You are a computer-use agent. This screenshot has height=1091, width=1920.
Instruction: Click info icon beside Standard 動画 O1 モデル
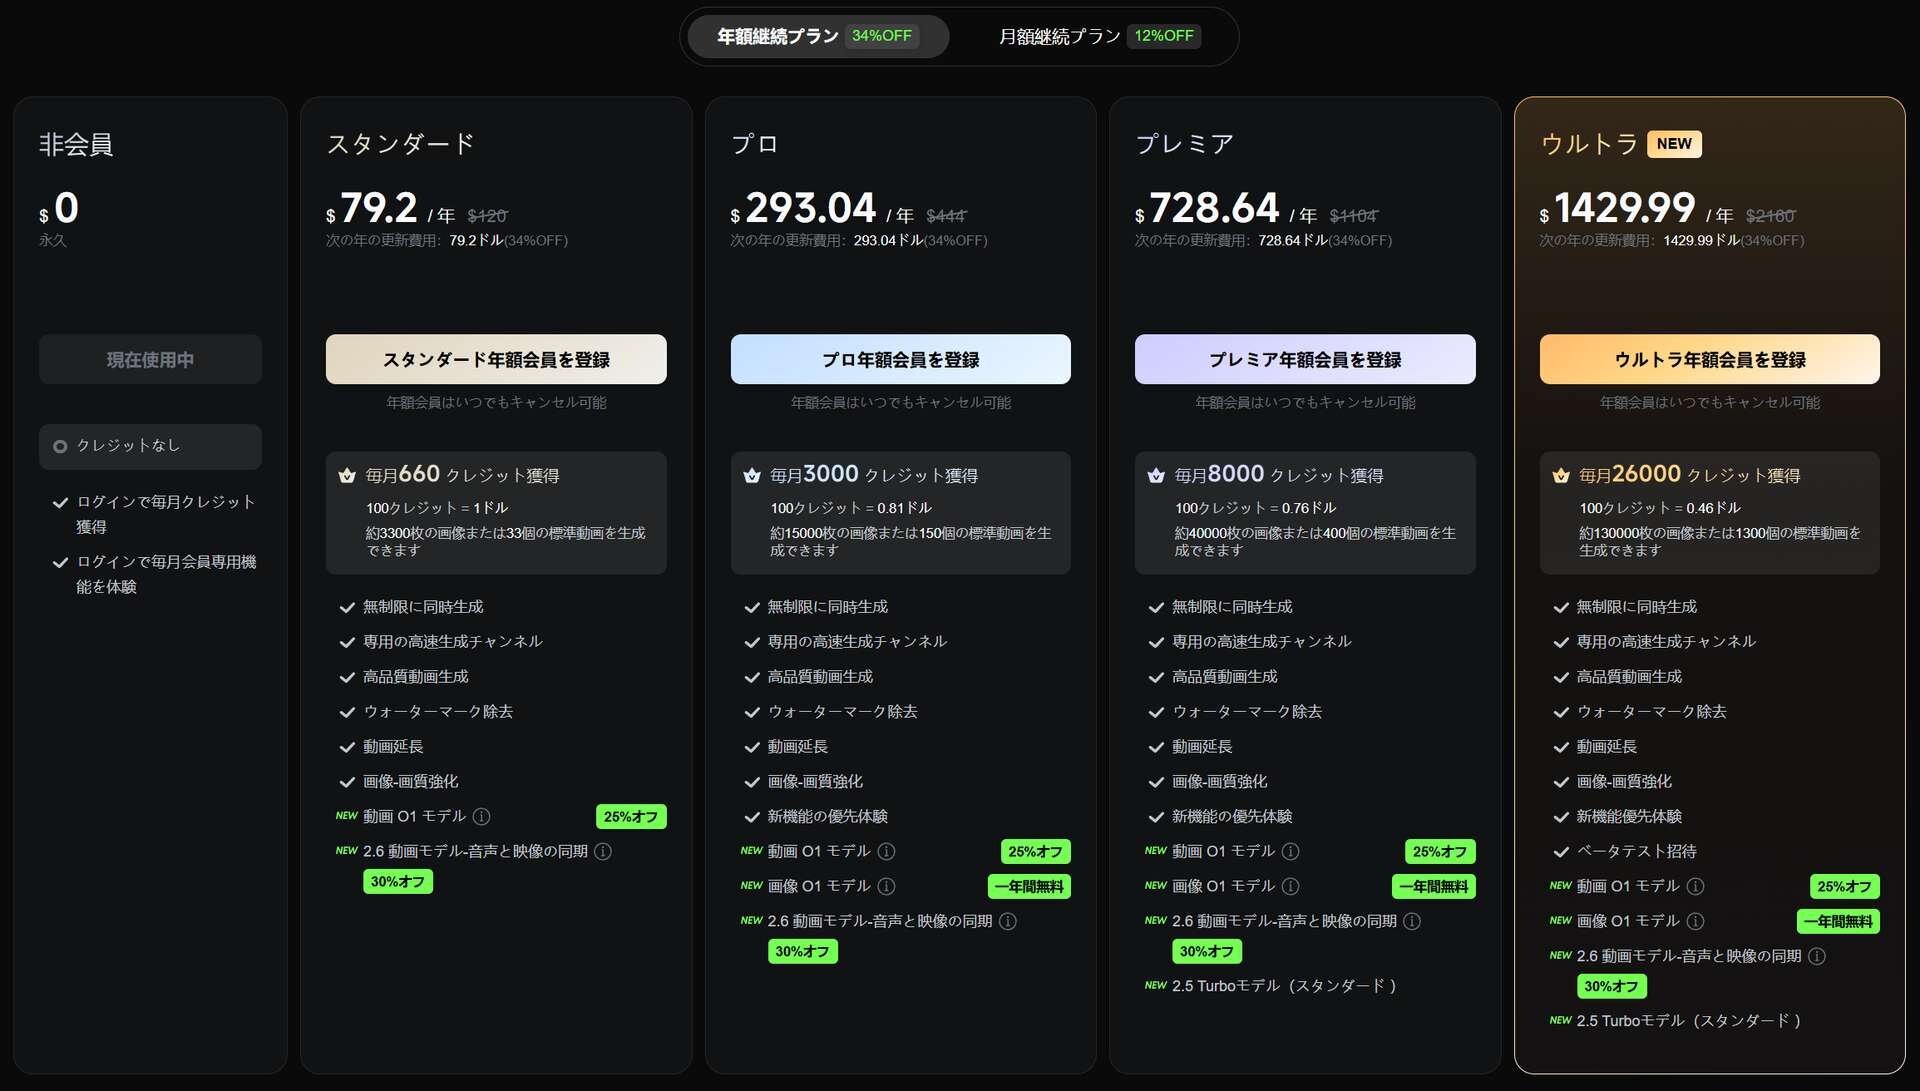pyautogui.click(x=481, y=817)
